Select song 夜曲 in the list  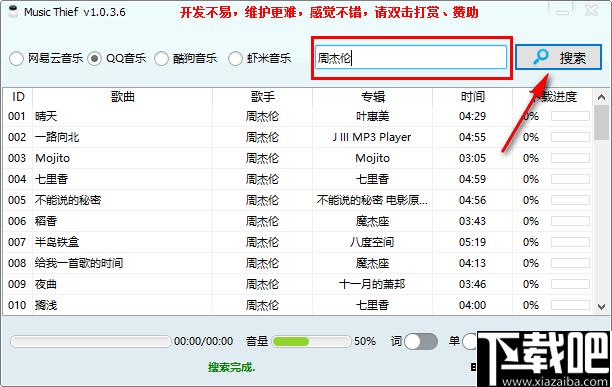(x=46, y=284)
